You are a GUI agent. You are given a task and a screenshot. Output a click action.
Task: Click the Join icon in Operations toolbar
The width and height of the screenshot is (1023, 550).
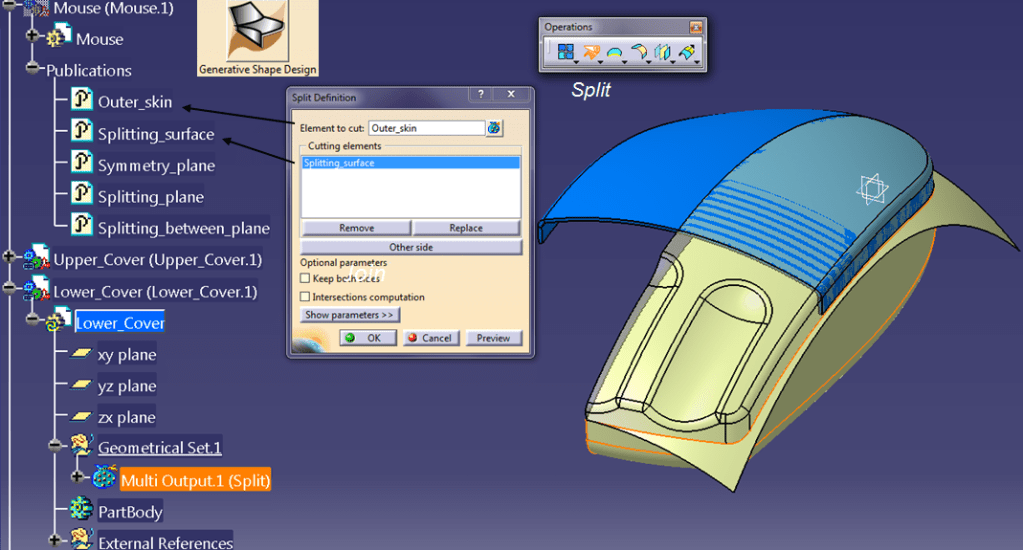point(565,52)
